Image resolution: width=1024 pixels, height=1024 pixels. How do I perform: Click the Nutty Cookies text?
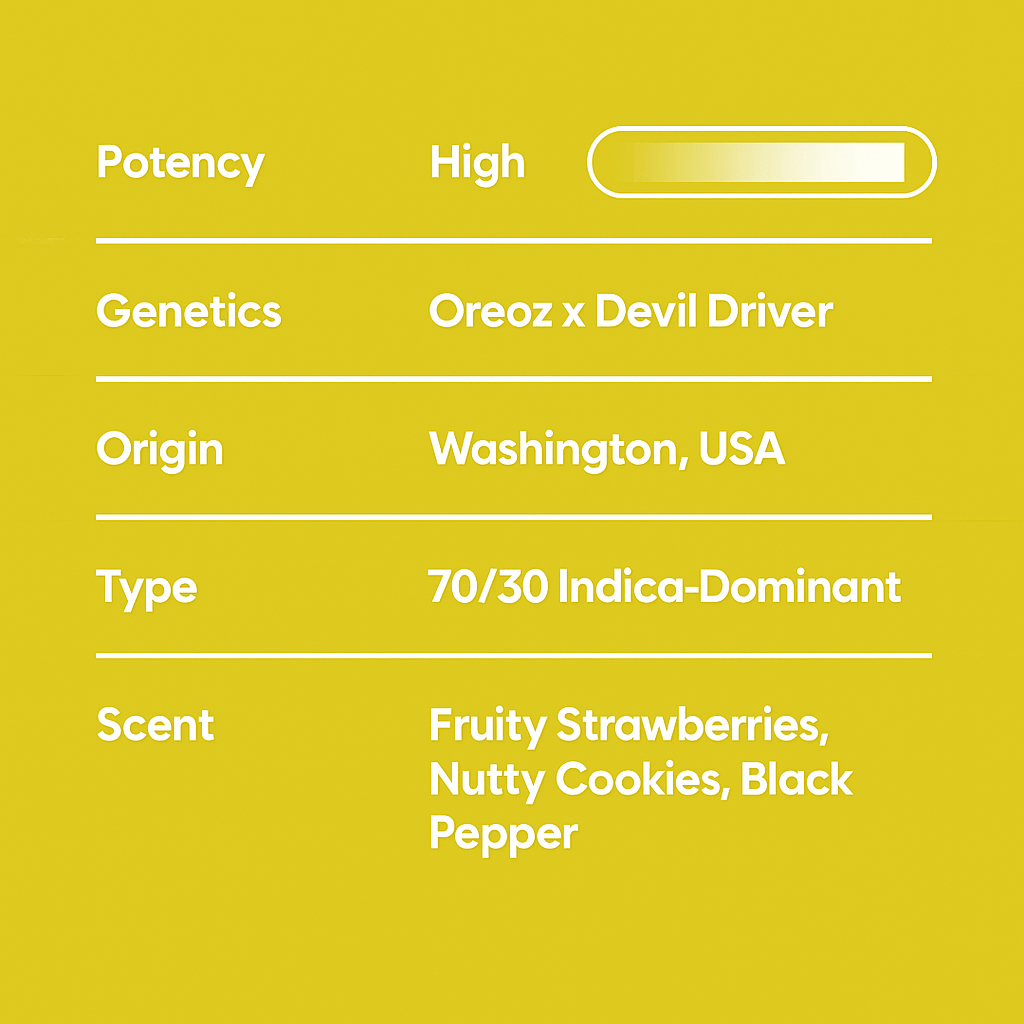pyautogui.click(x=576, y=779)
